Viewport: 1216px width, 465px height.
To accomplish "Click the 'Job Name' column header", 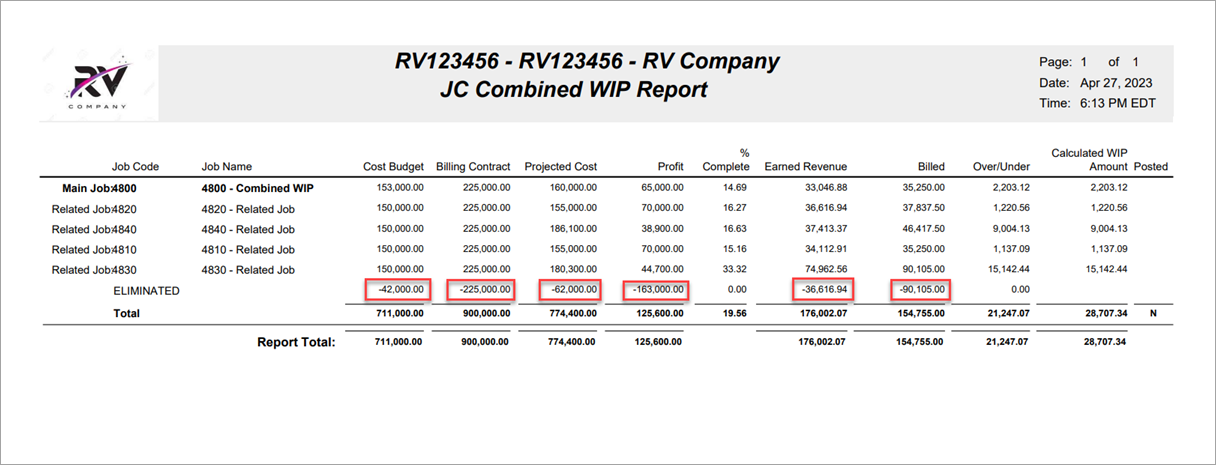I will (227, 167).
